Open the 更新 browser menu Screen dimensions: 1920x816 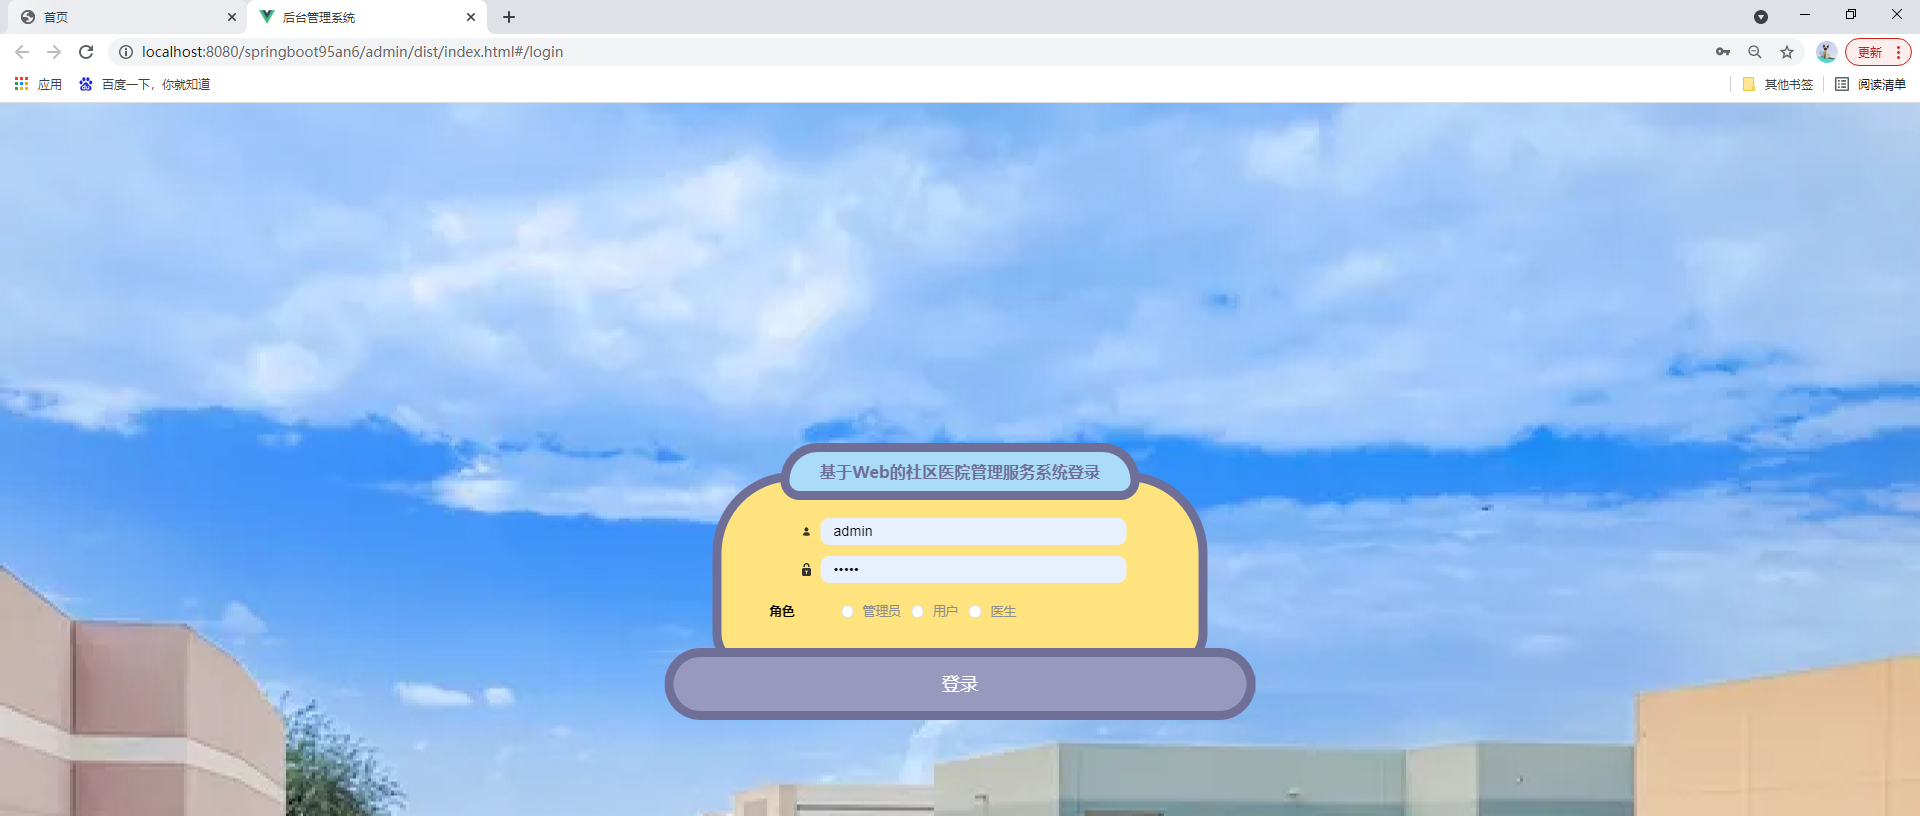click(1878, 52)
